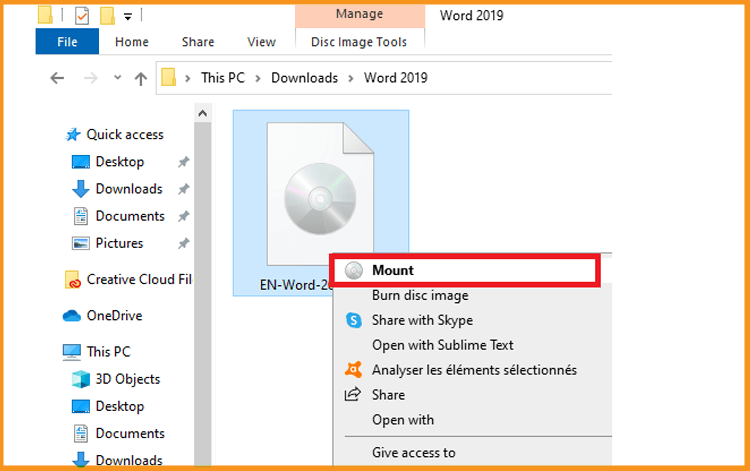Open 3D Objects under This PC
This screenshot has width=750, height=471.
[x=128, y=379]
